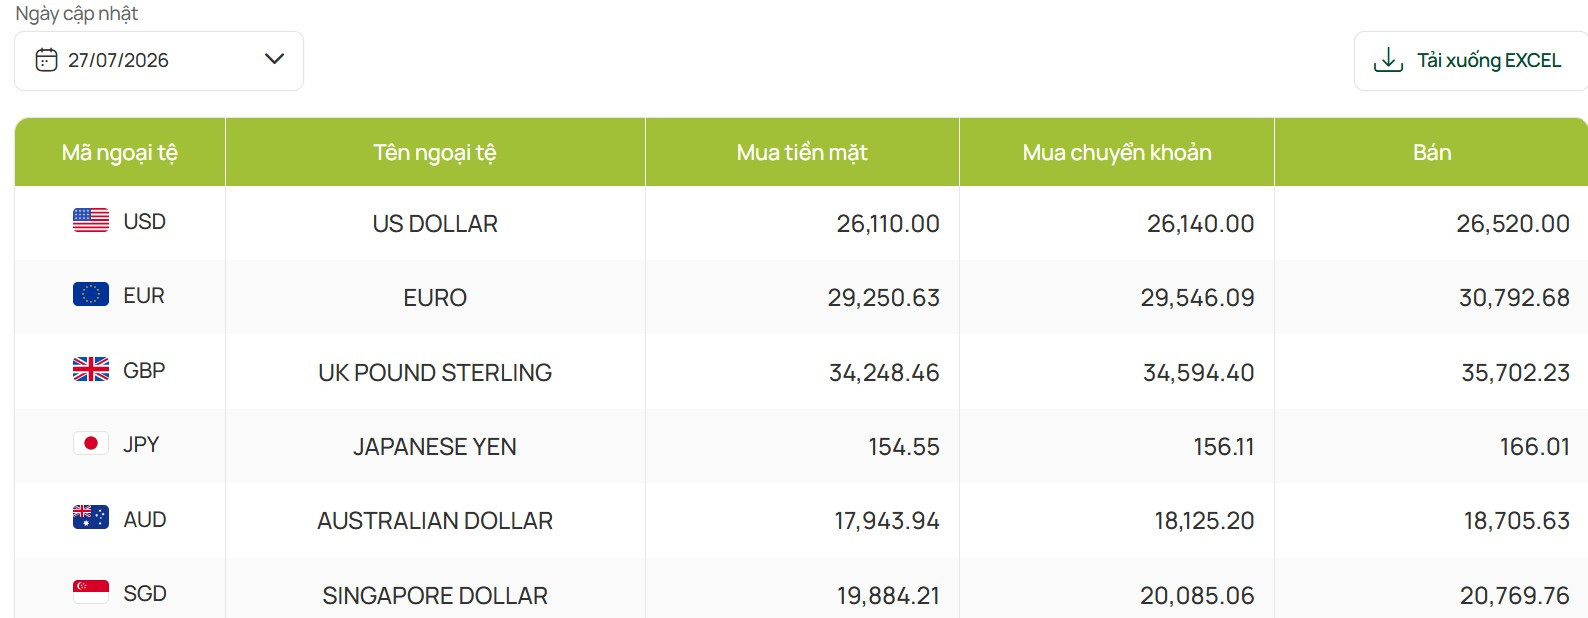Click the USD sell rate 26,520.00
Viewport: 1588px width, 618px height.
(1513, 224)
